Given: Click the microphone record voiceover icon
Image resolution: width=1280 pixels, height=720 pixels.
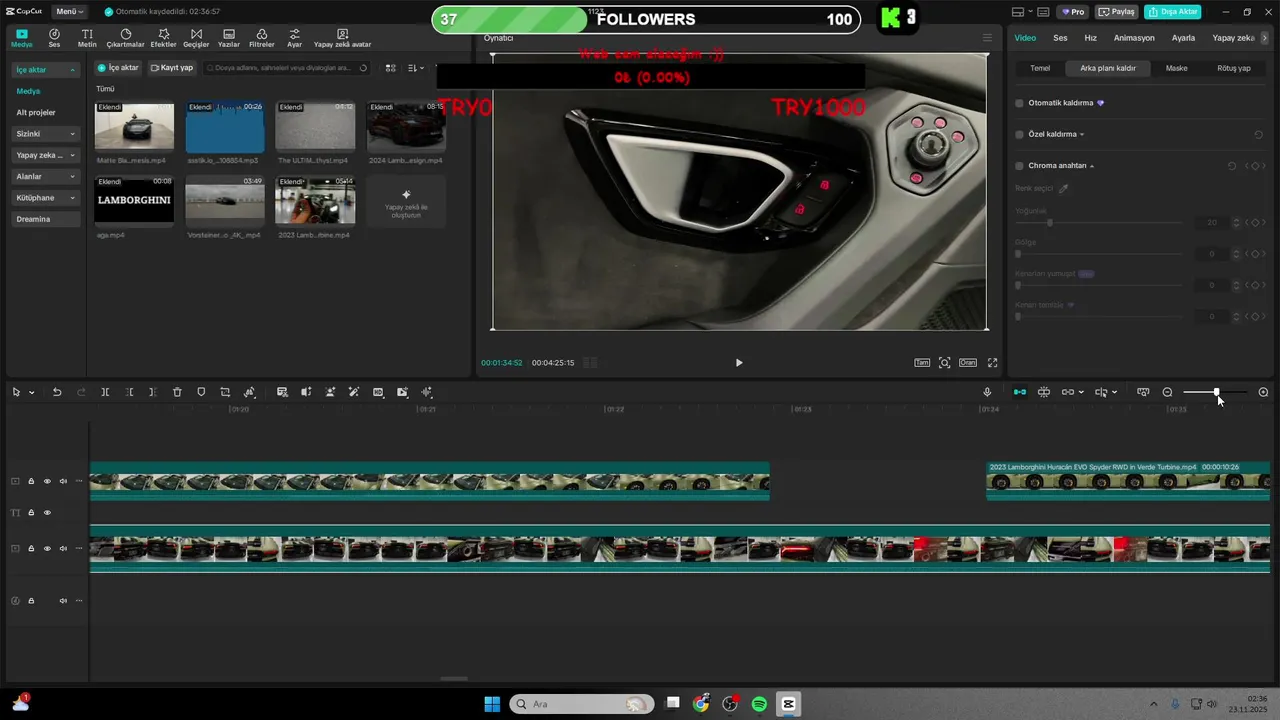Looking at the screenshot, I should [987, 392].
